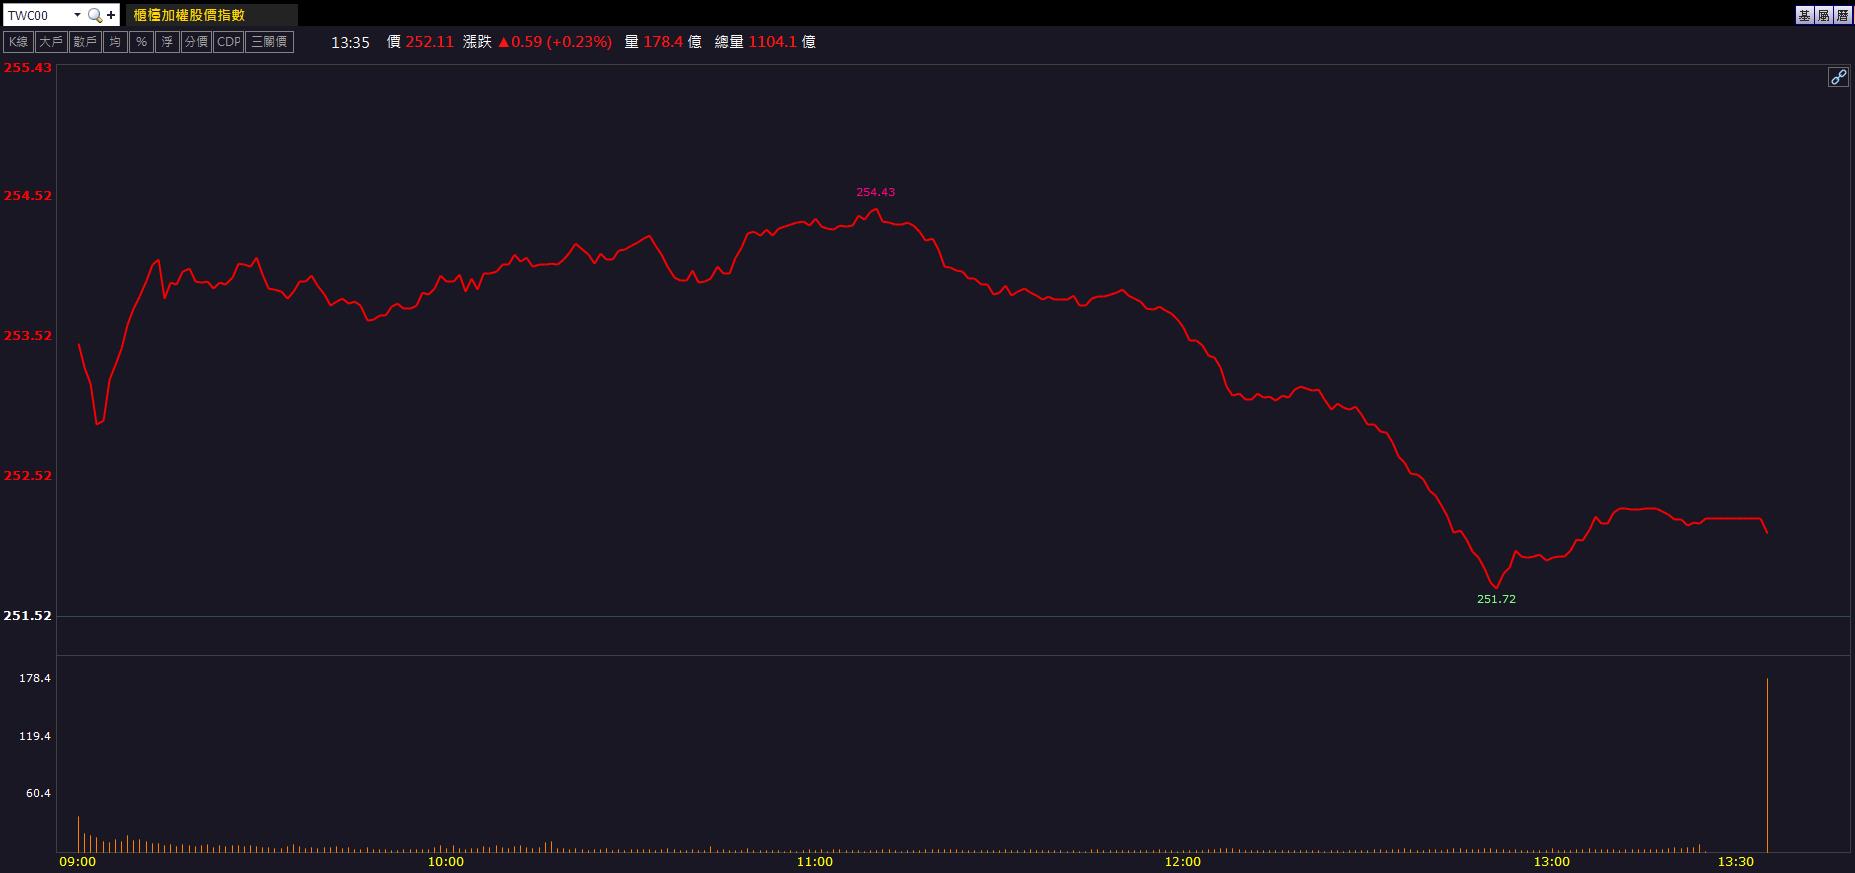Click the 119.4 volume axis label
Screen dimensions: 1855x873
(35, 736)
